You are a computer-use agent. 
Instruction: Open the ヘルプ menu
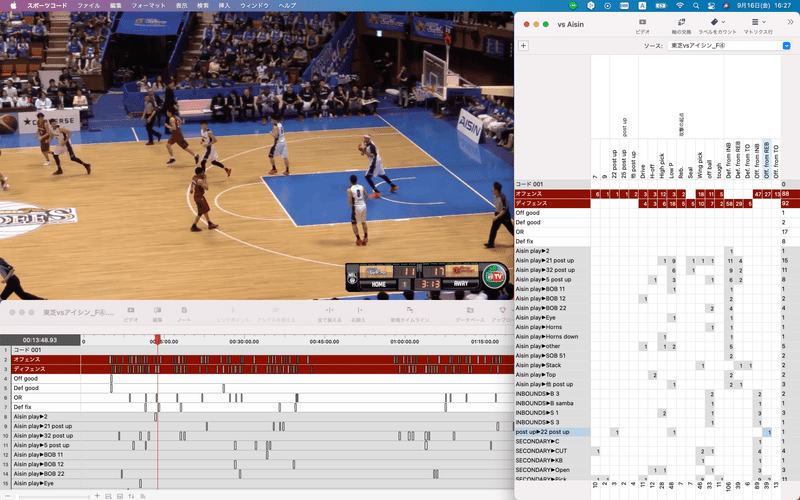point(287,6)
